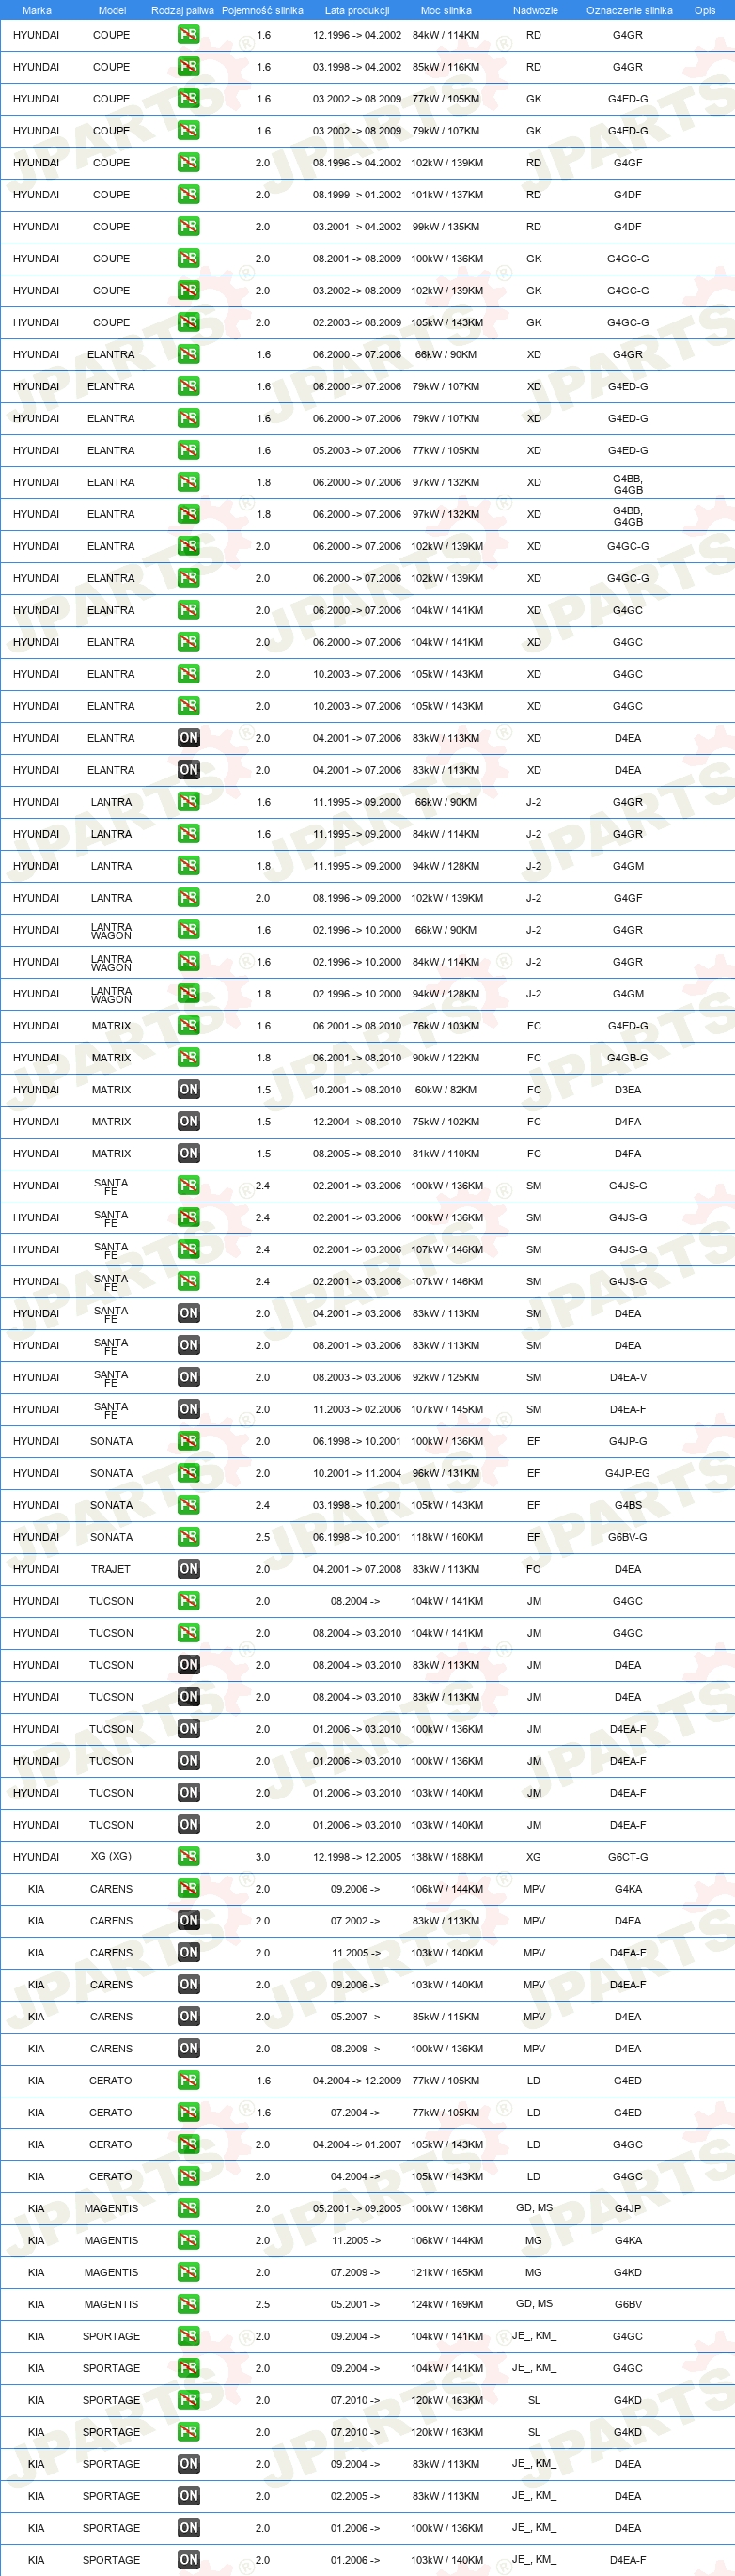735x2576 pixels.
Task: Click diesel ON icon for SANTA FE 92kW / 125KM
Action: point(188,1377)
